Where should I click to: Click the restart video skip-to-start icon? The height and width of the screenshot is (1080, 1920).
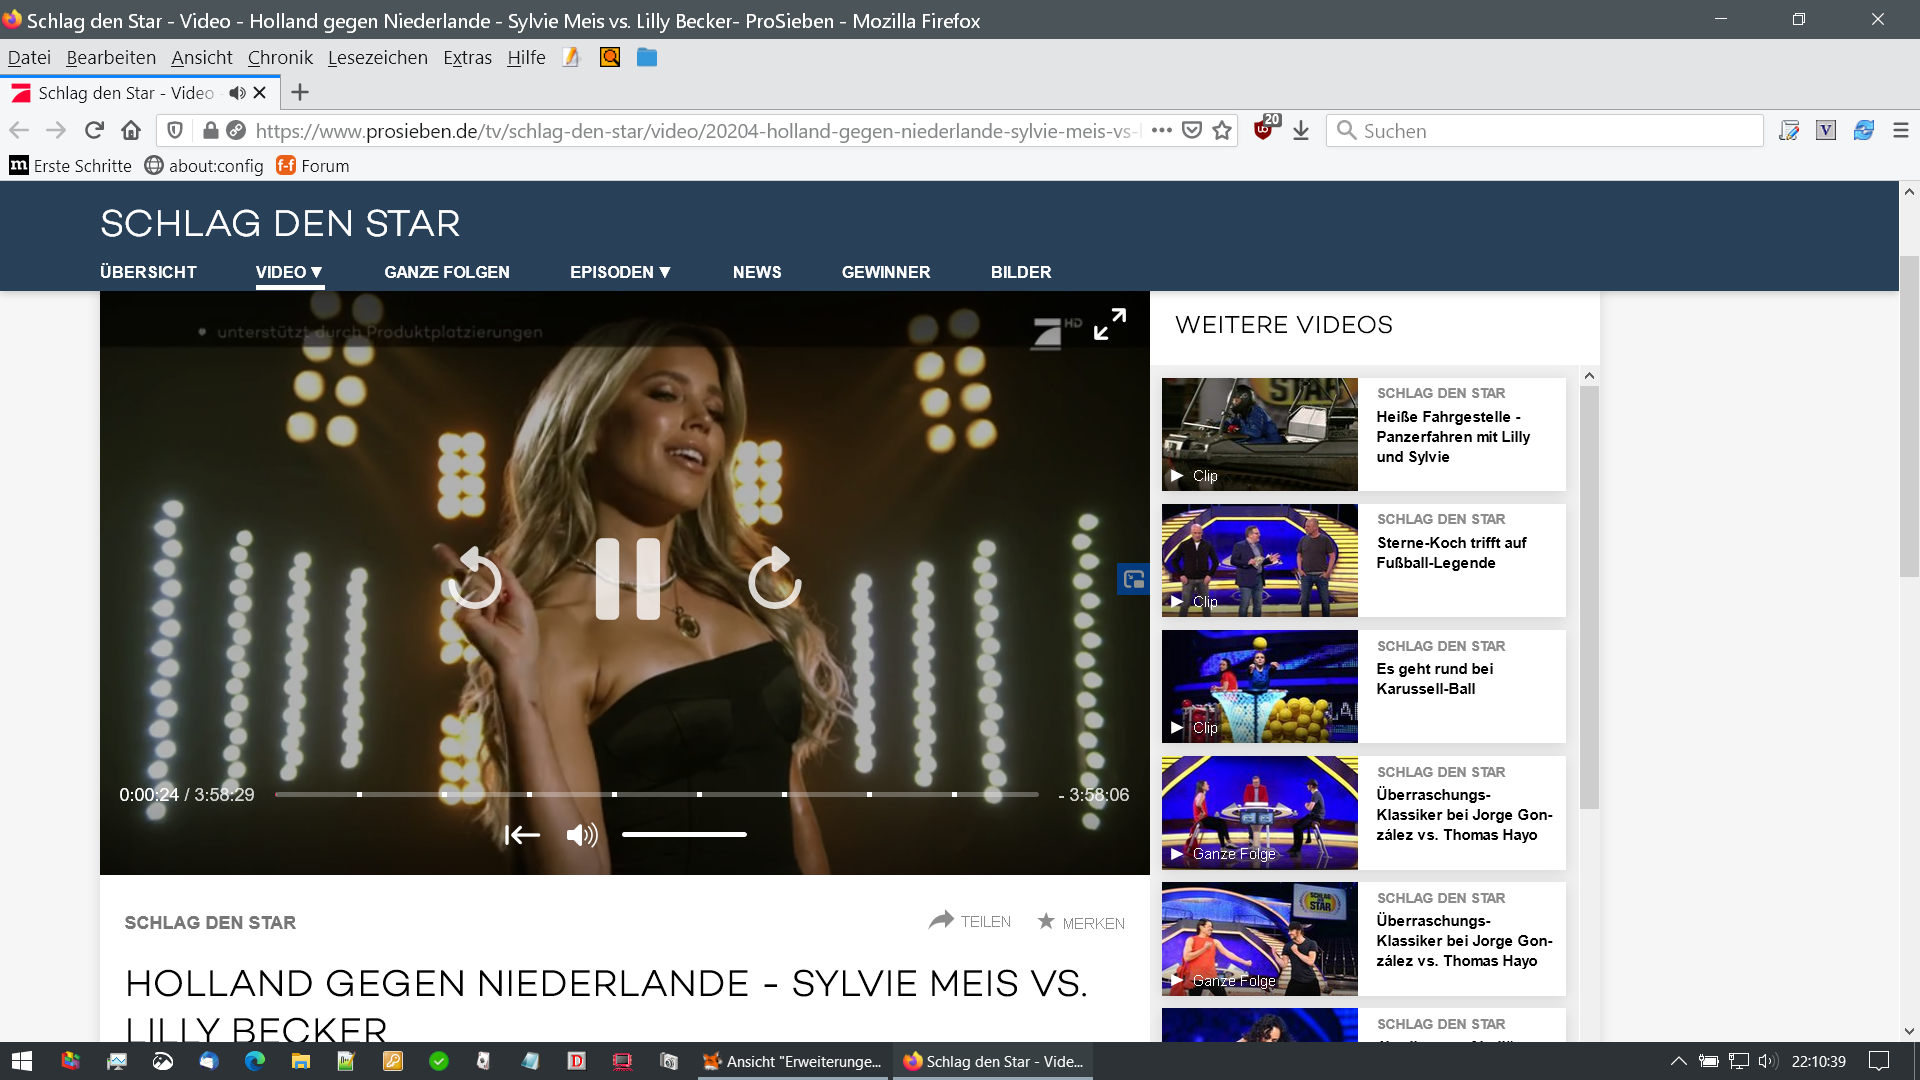[522, 834]
